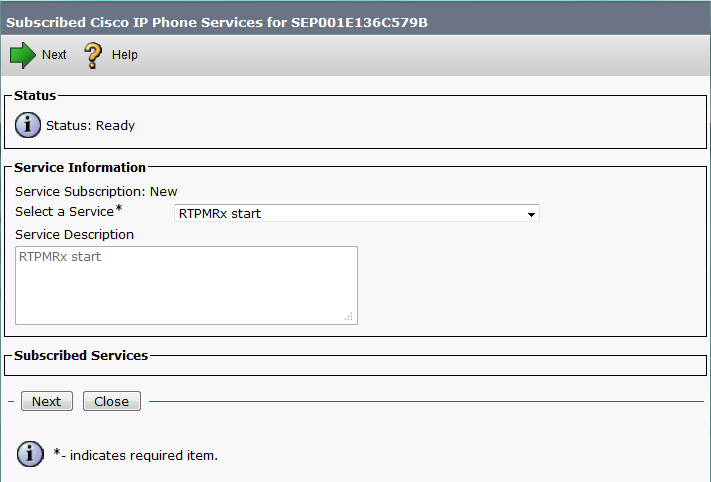Click the Next label in the toolbar
The image size is (711, 482).
[54, 55]
